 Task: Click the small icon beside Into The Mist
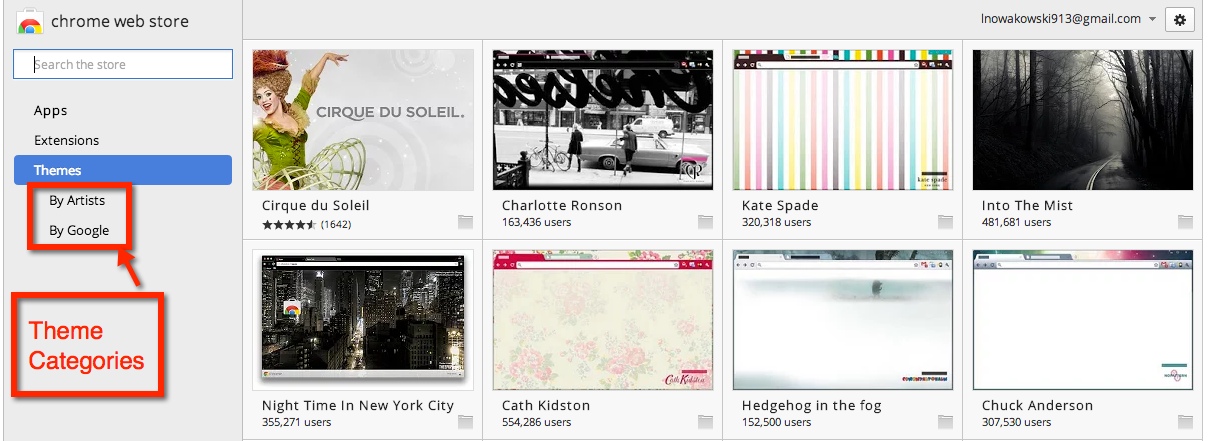point(1186,221)
